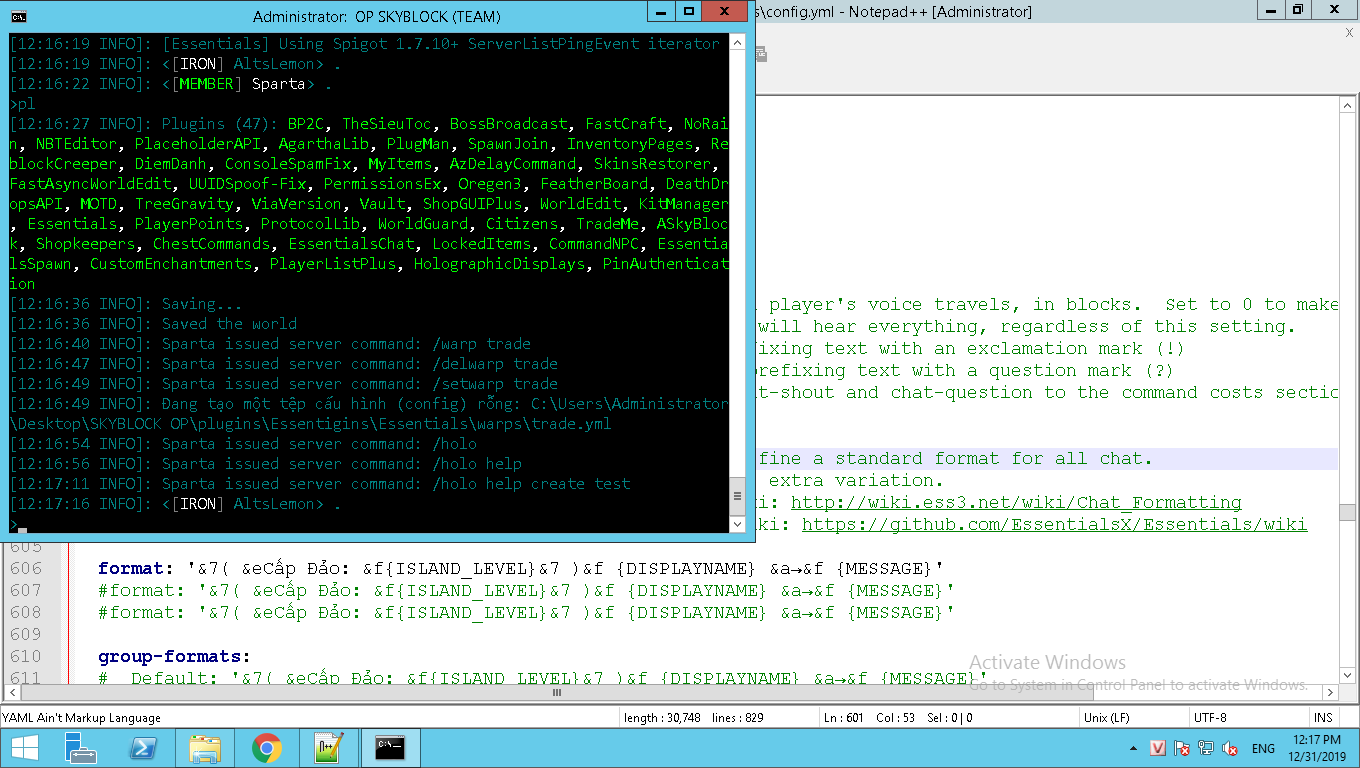1360x768 pixels.
Task: Click the console scrollbar down arrow
Action: (x=738, y=524)
